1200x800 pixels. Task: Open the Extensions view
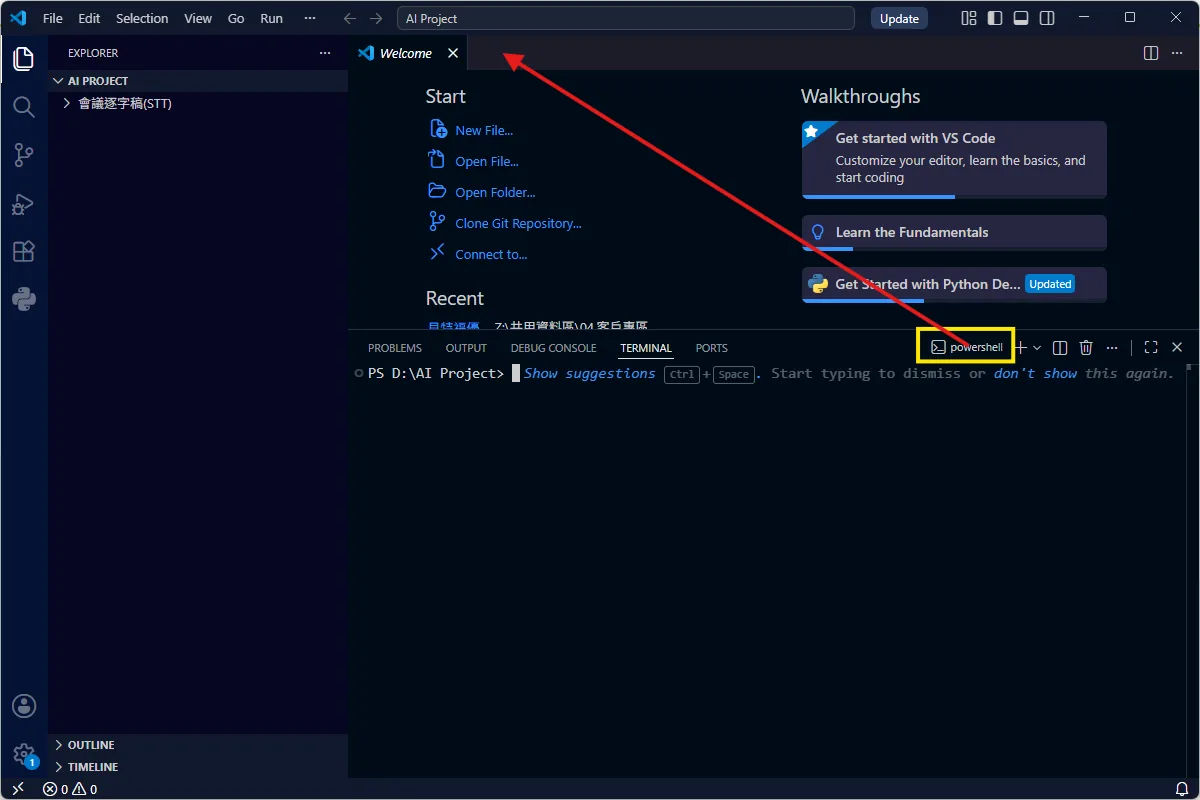(x=24, y=252)
